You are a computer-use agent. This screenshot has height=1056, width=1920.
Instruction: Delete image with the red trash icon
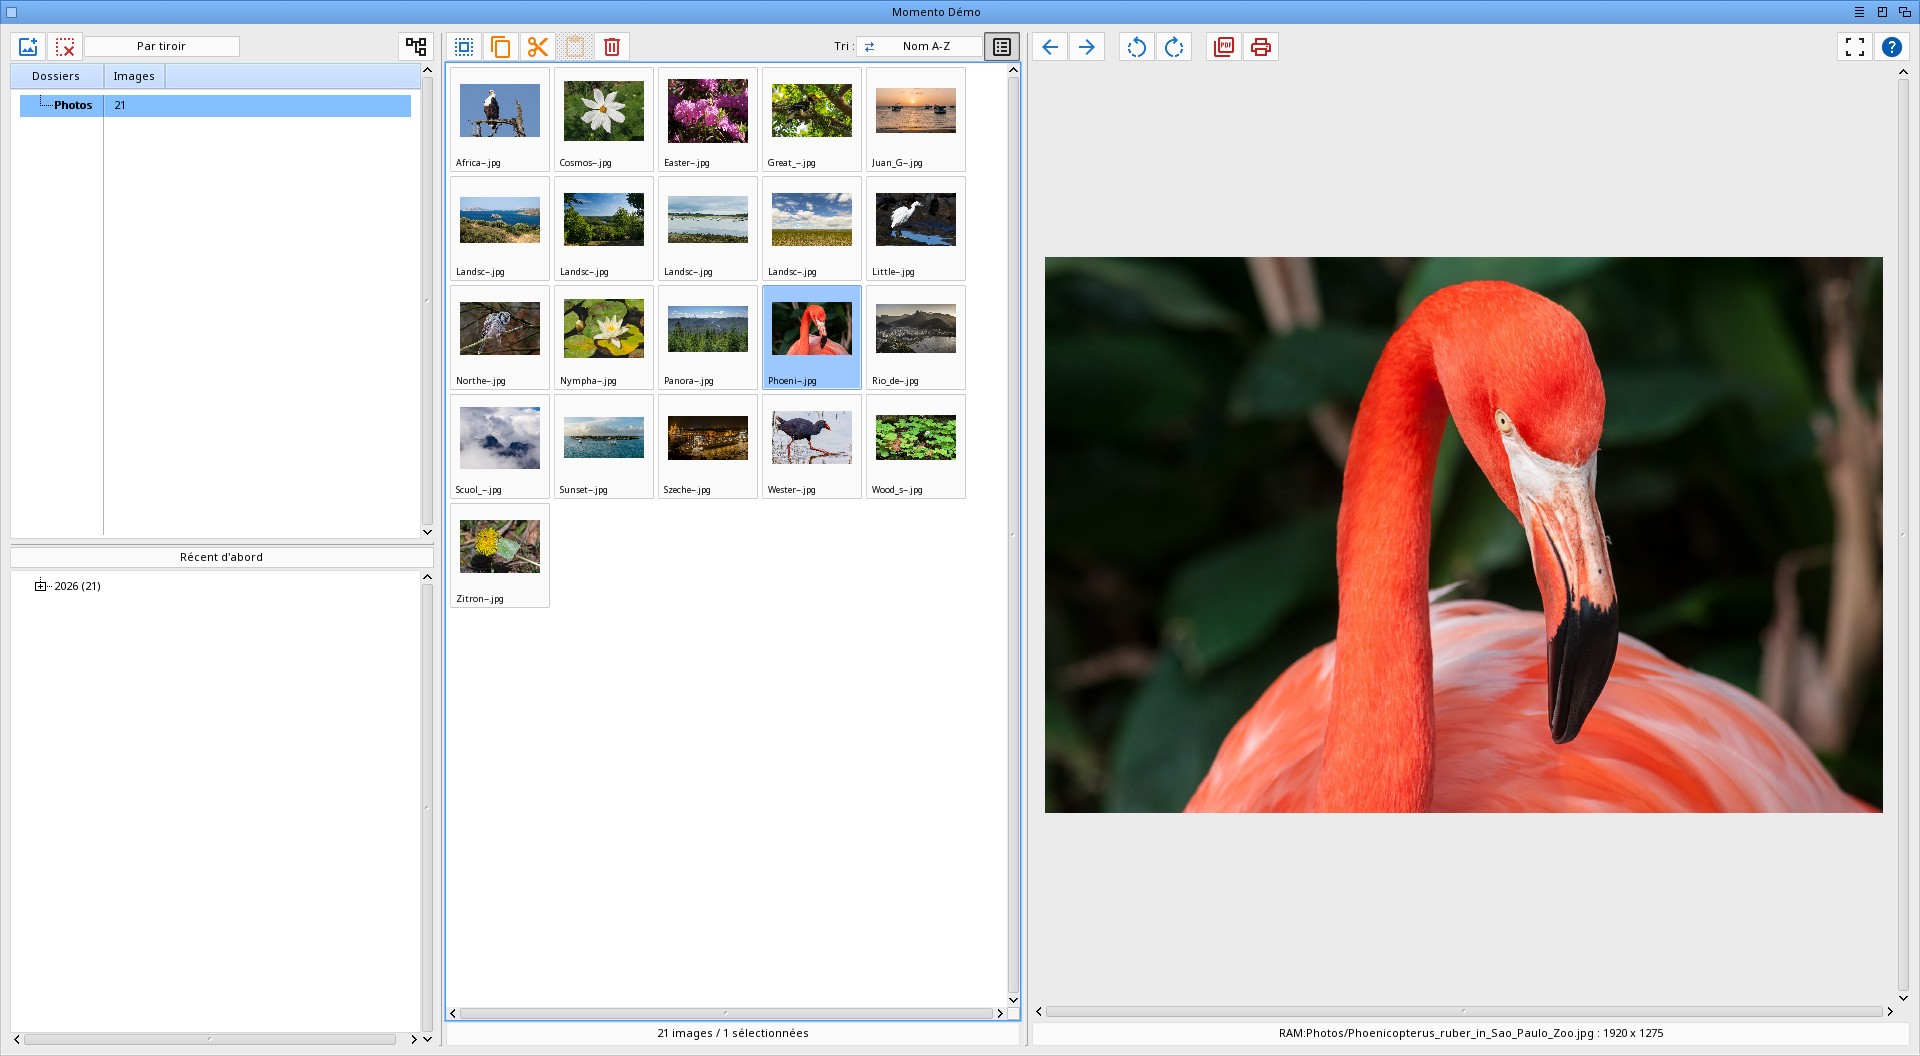612,47
